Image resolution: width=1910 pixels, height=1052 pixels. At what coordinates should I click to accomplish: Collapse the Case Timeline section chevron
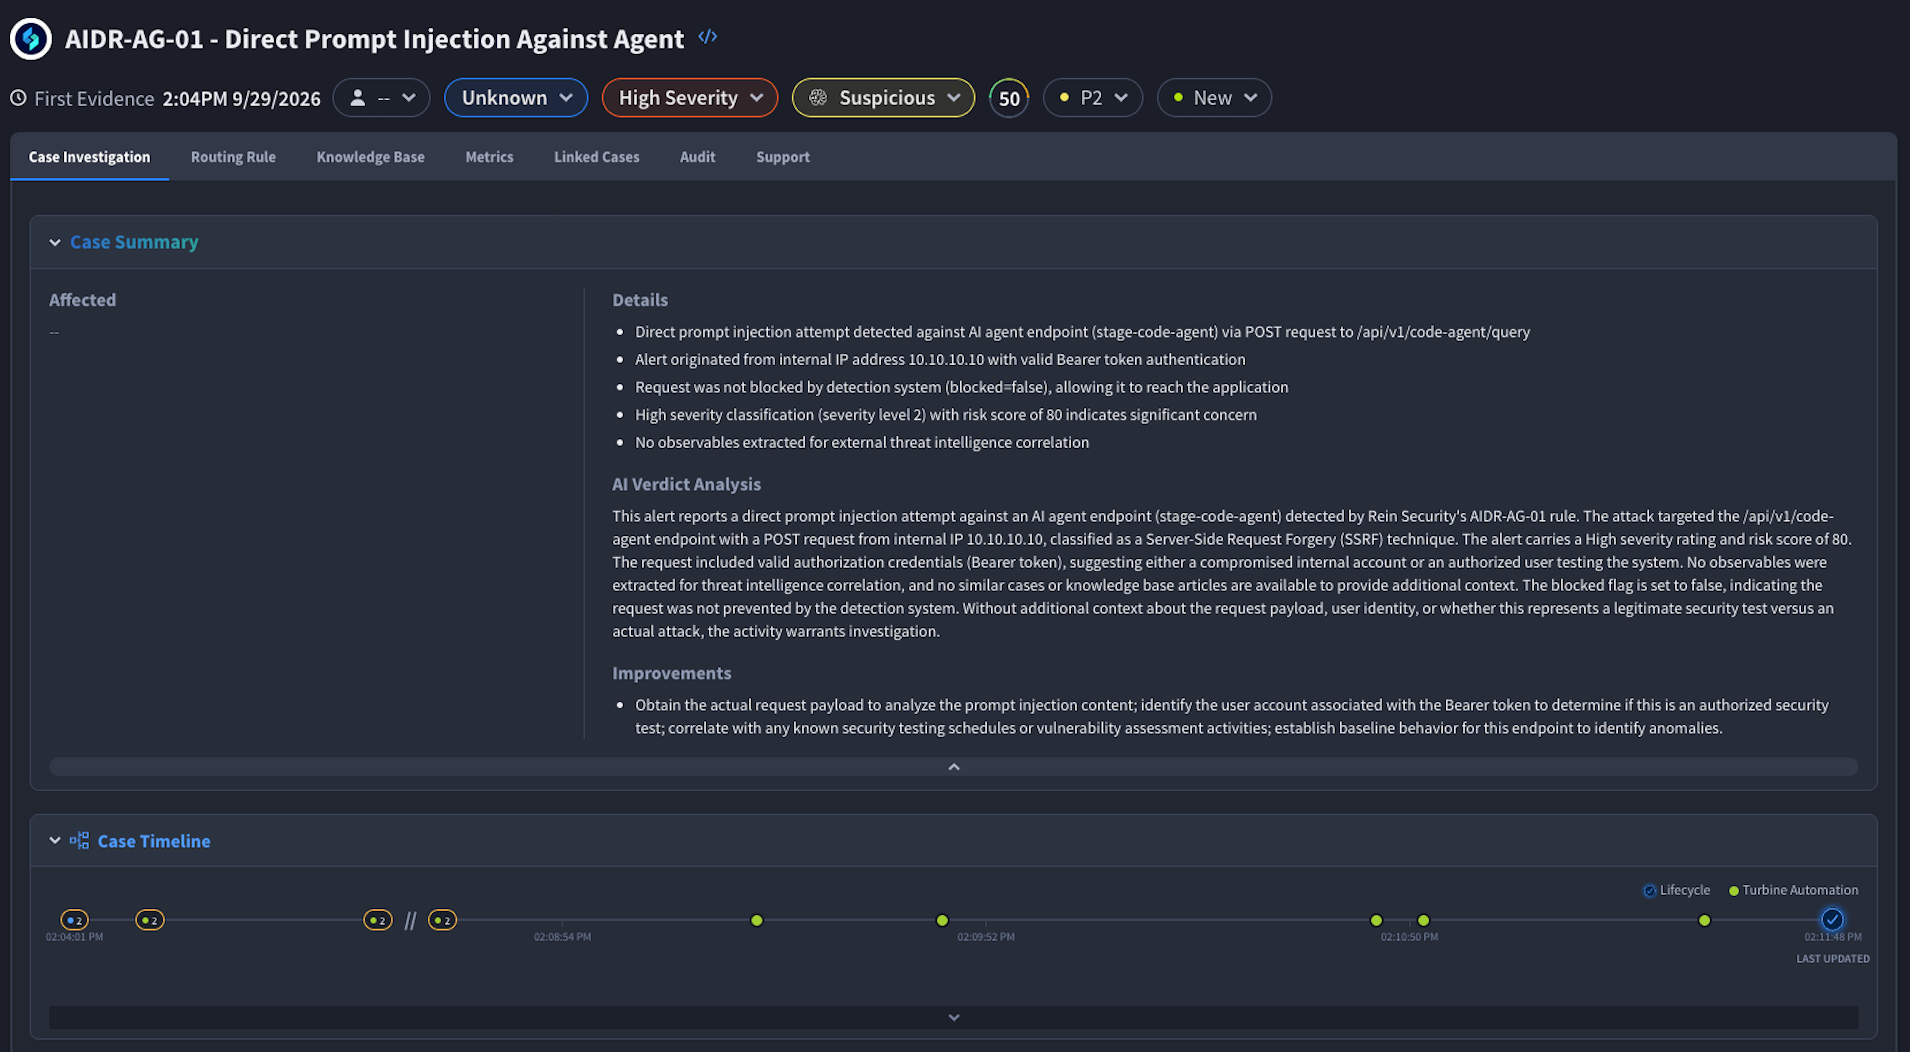coord(55,841)
